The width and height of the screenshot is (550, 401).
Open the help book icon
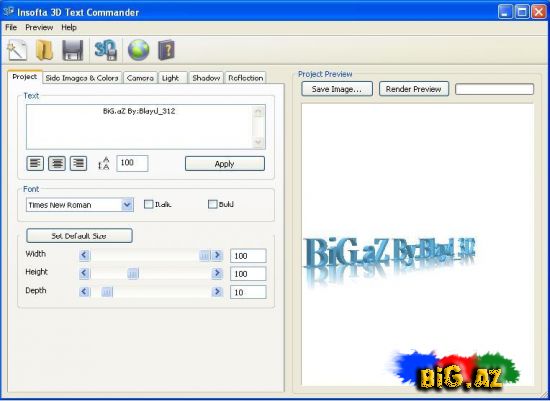tap(166, 50)
